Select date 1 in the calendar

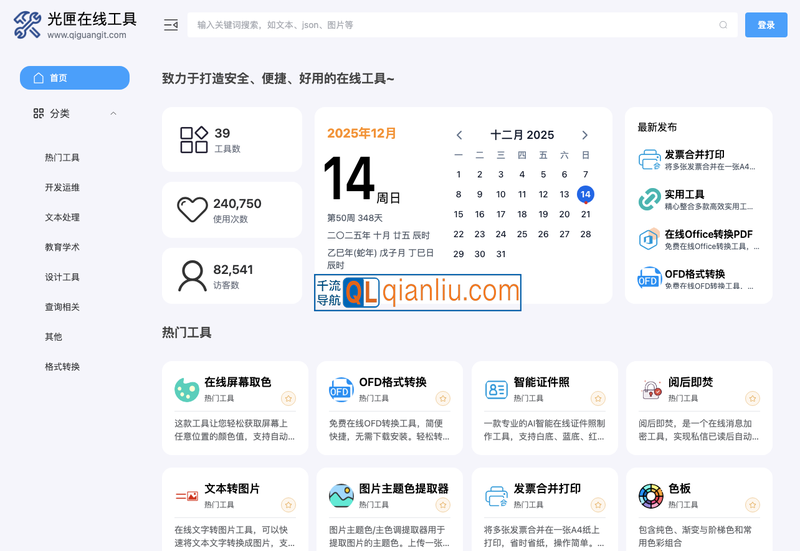point(459,174)
